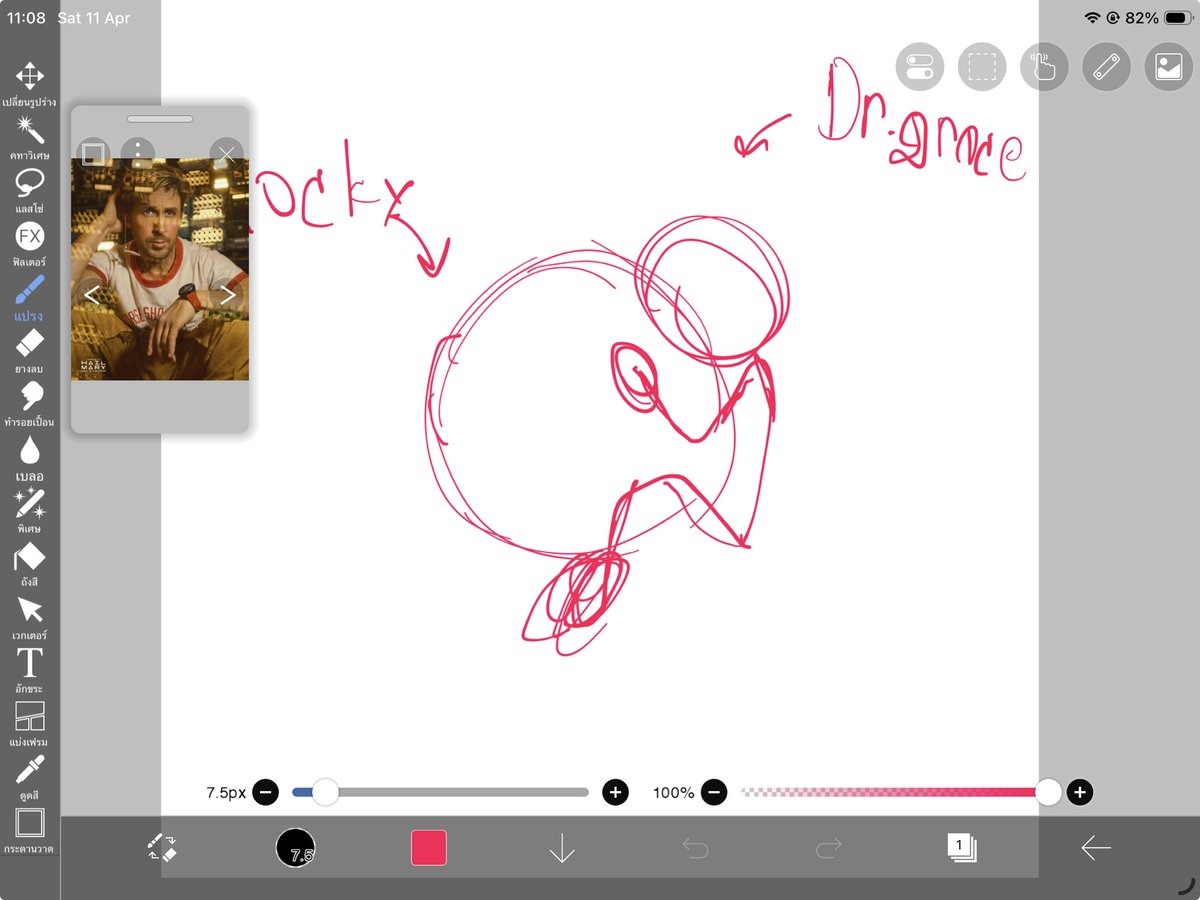Tap the down arrow to hide toolbar

(x=562, y=848)
